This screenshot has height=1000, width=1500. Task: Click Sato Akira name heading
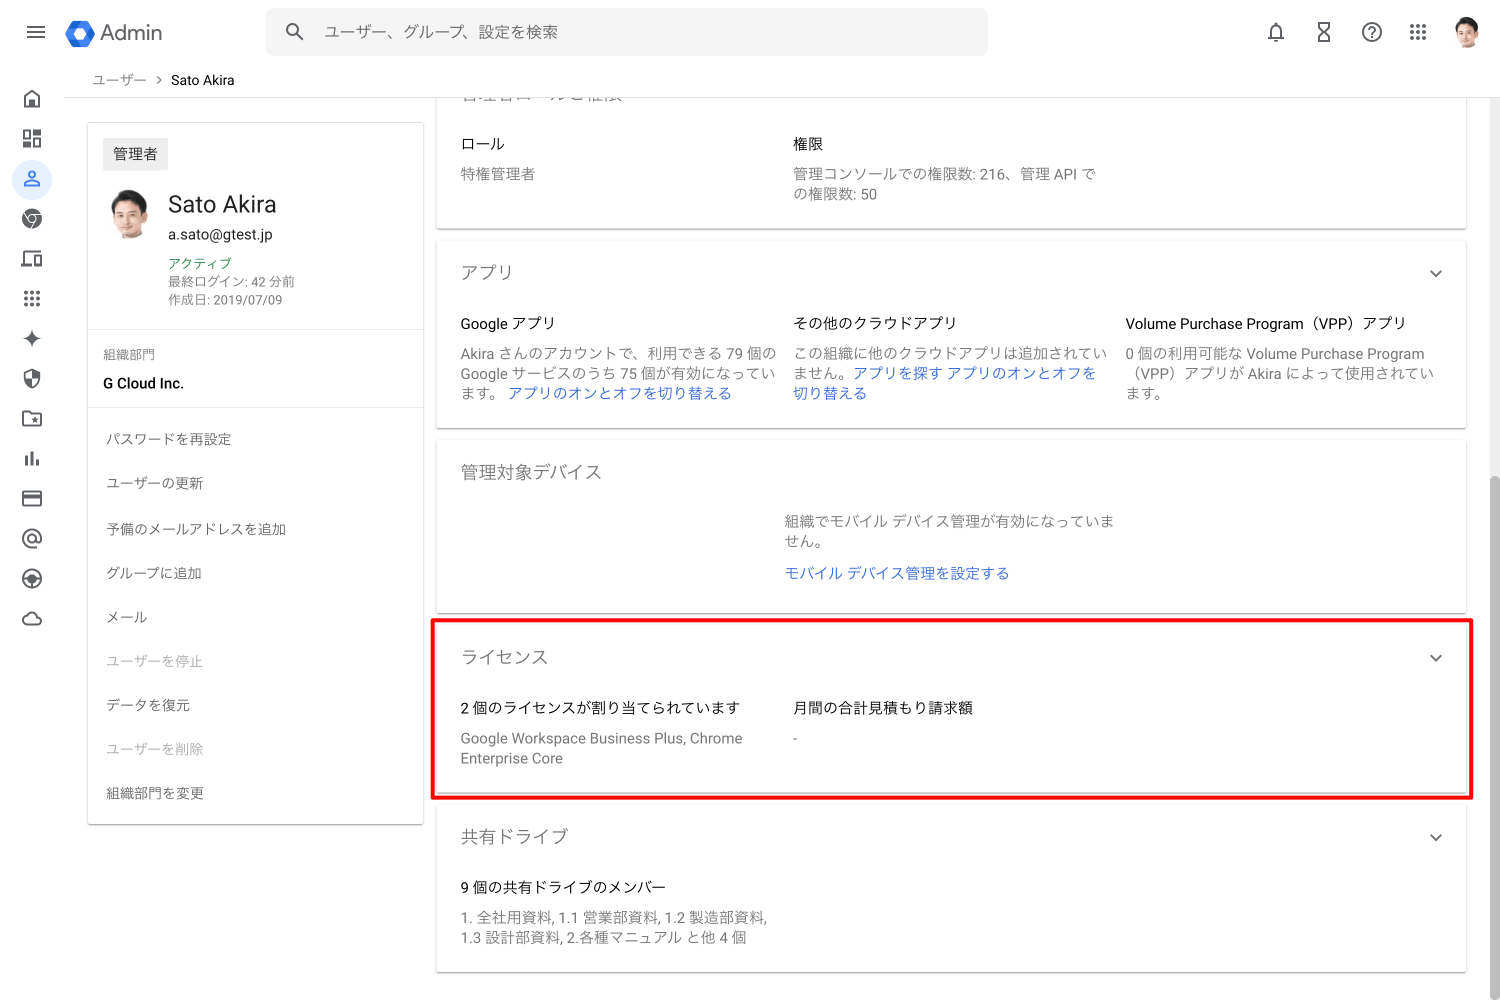coord(222,204)
